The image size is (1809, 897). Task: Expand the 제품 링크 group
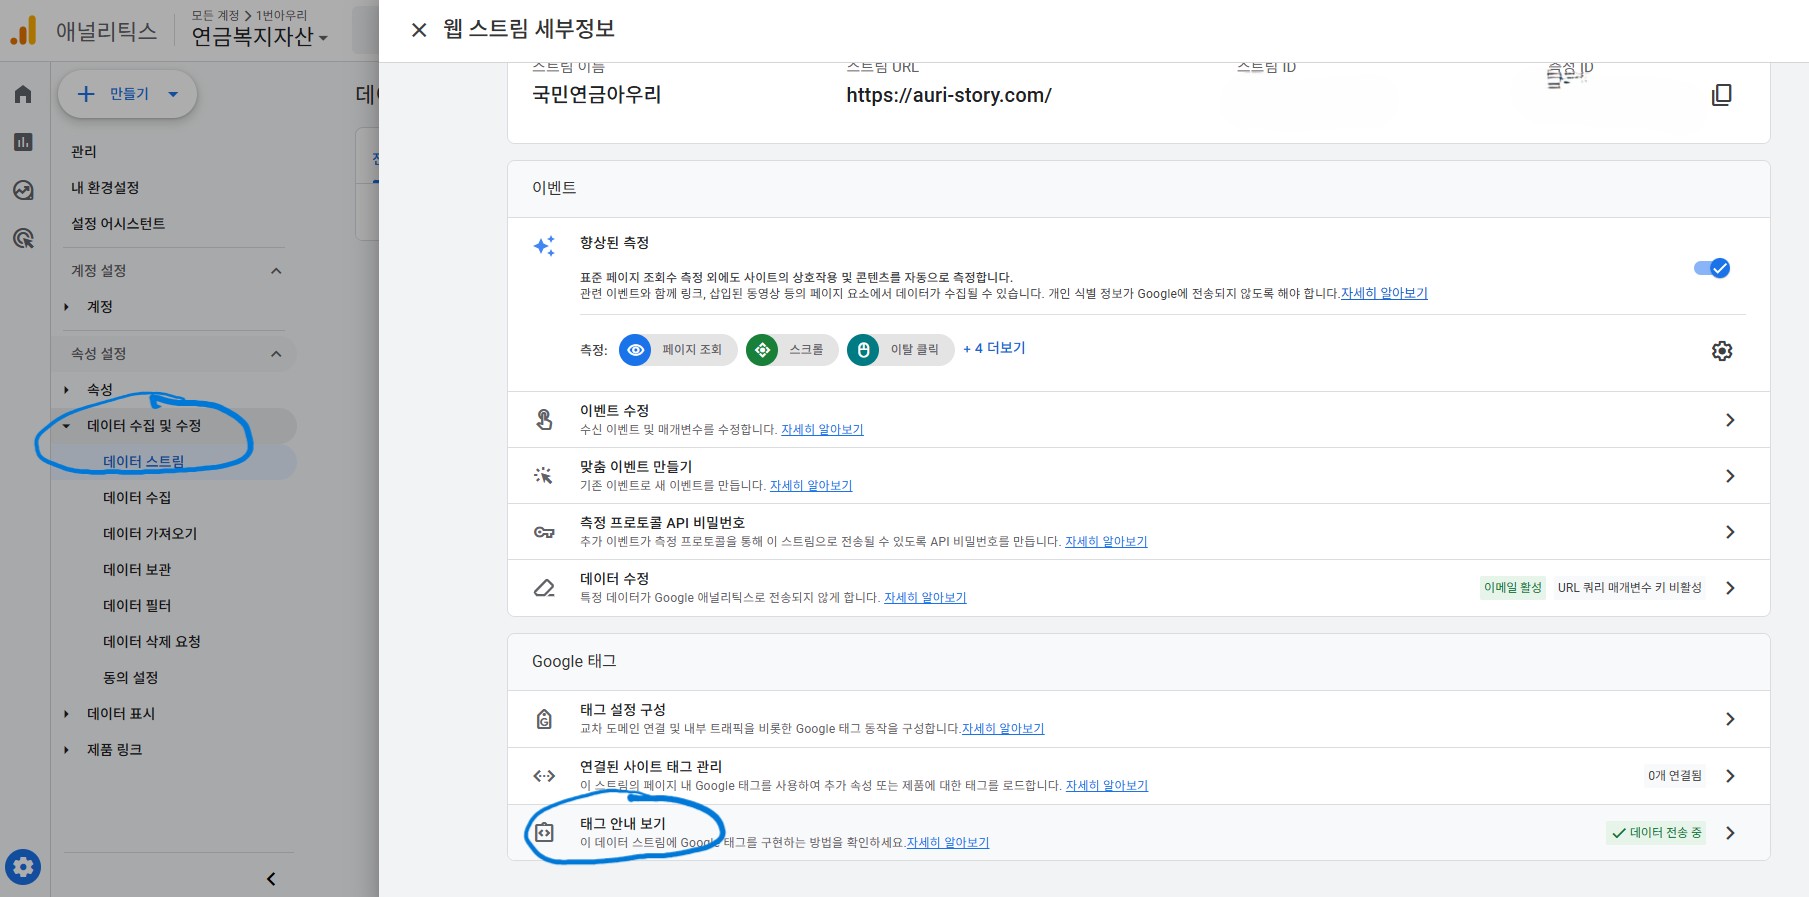point(66,750)
